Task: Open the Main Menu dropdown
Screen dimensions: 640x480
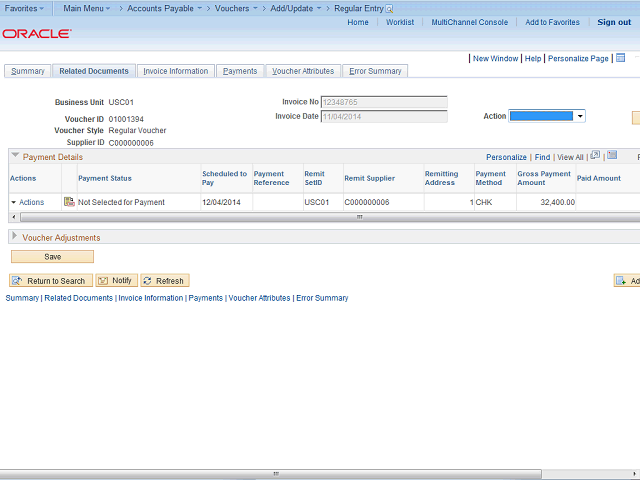Action: click(x=87, y=8)
